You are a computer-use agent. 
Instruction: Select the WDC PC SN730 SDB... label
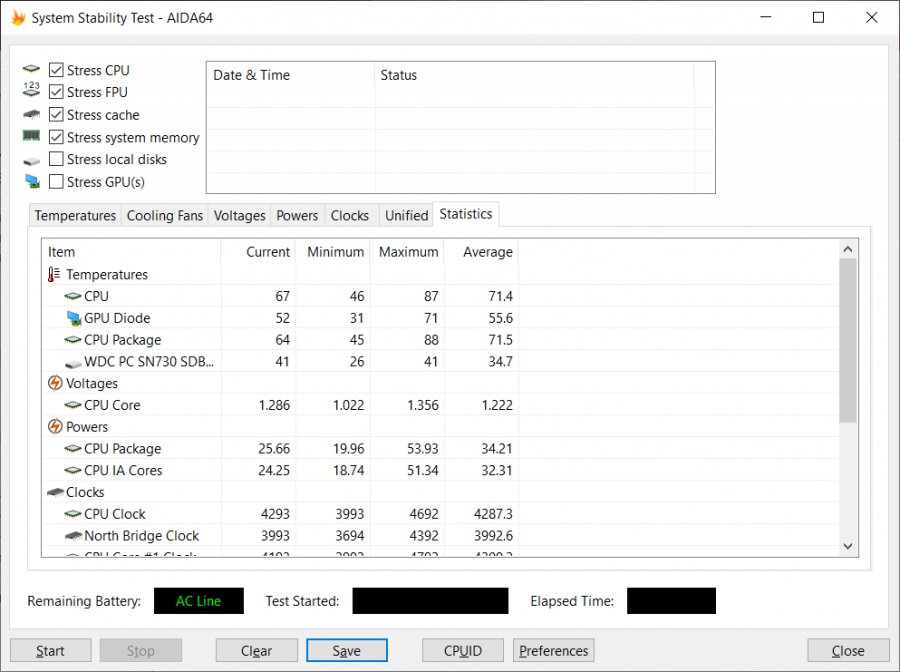[x=149, y=362]
